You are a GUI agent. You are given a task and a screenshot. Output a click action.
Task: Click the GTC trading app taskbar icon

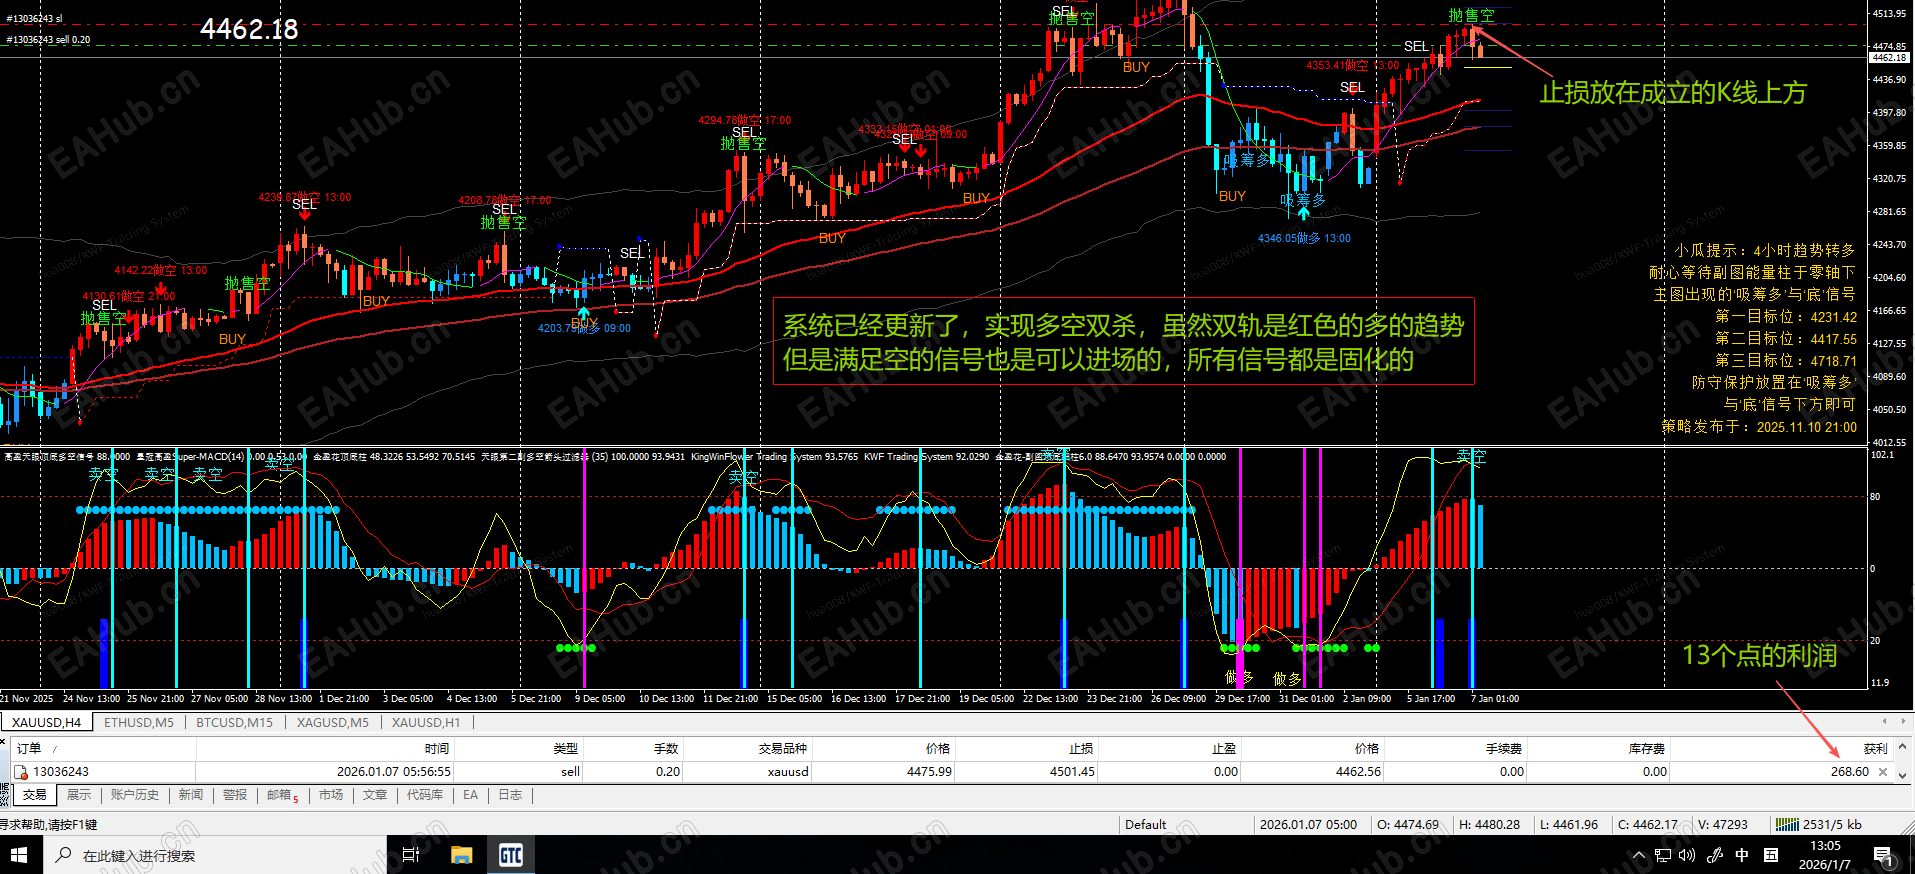[x=511, y=855]
